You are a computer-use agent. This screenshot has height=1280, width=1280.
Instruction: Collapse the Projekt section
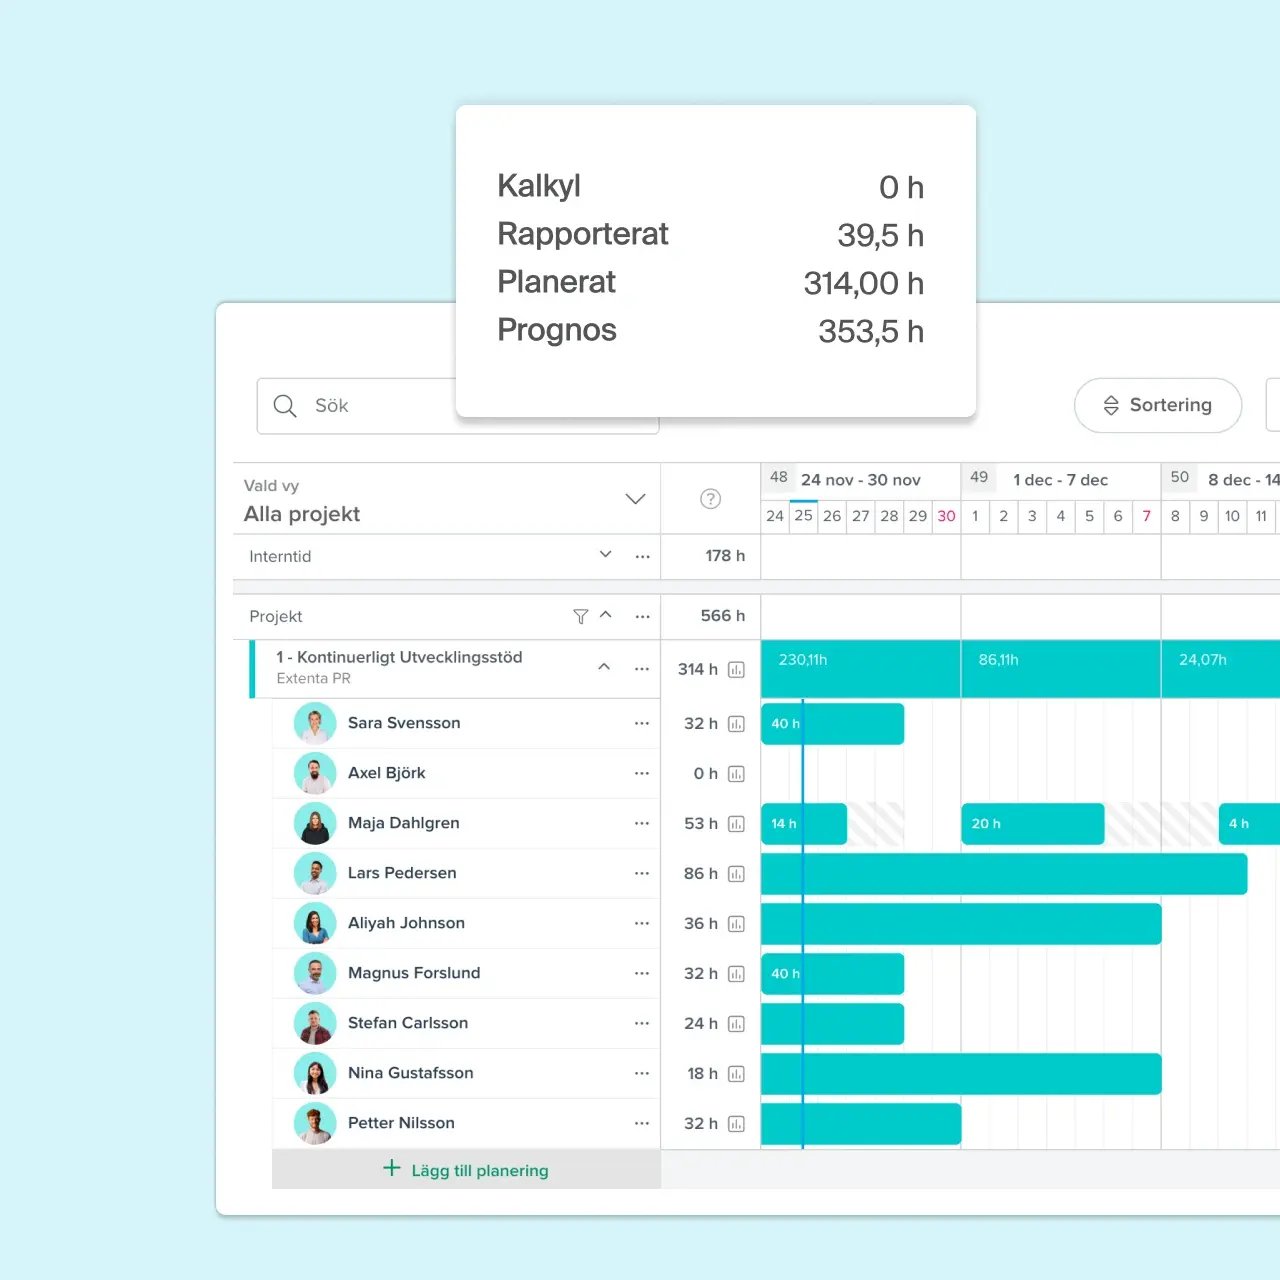pos(606,616)
